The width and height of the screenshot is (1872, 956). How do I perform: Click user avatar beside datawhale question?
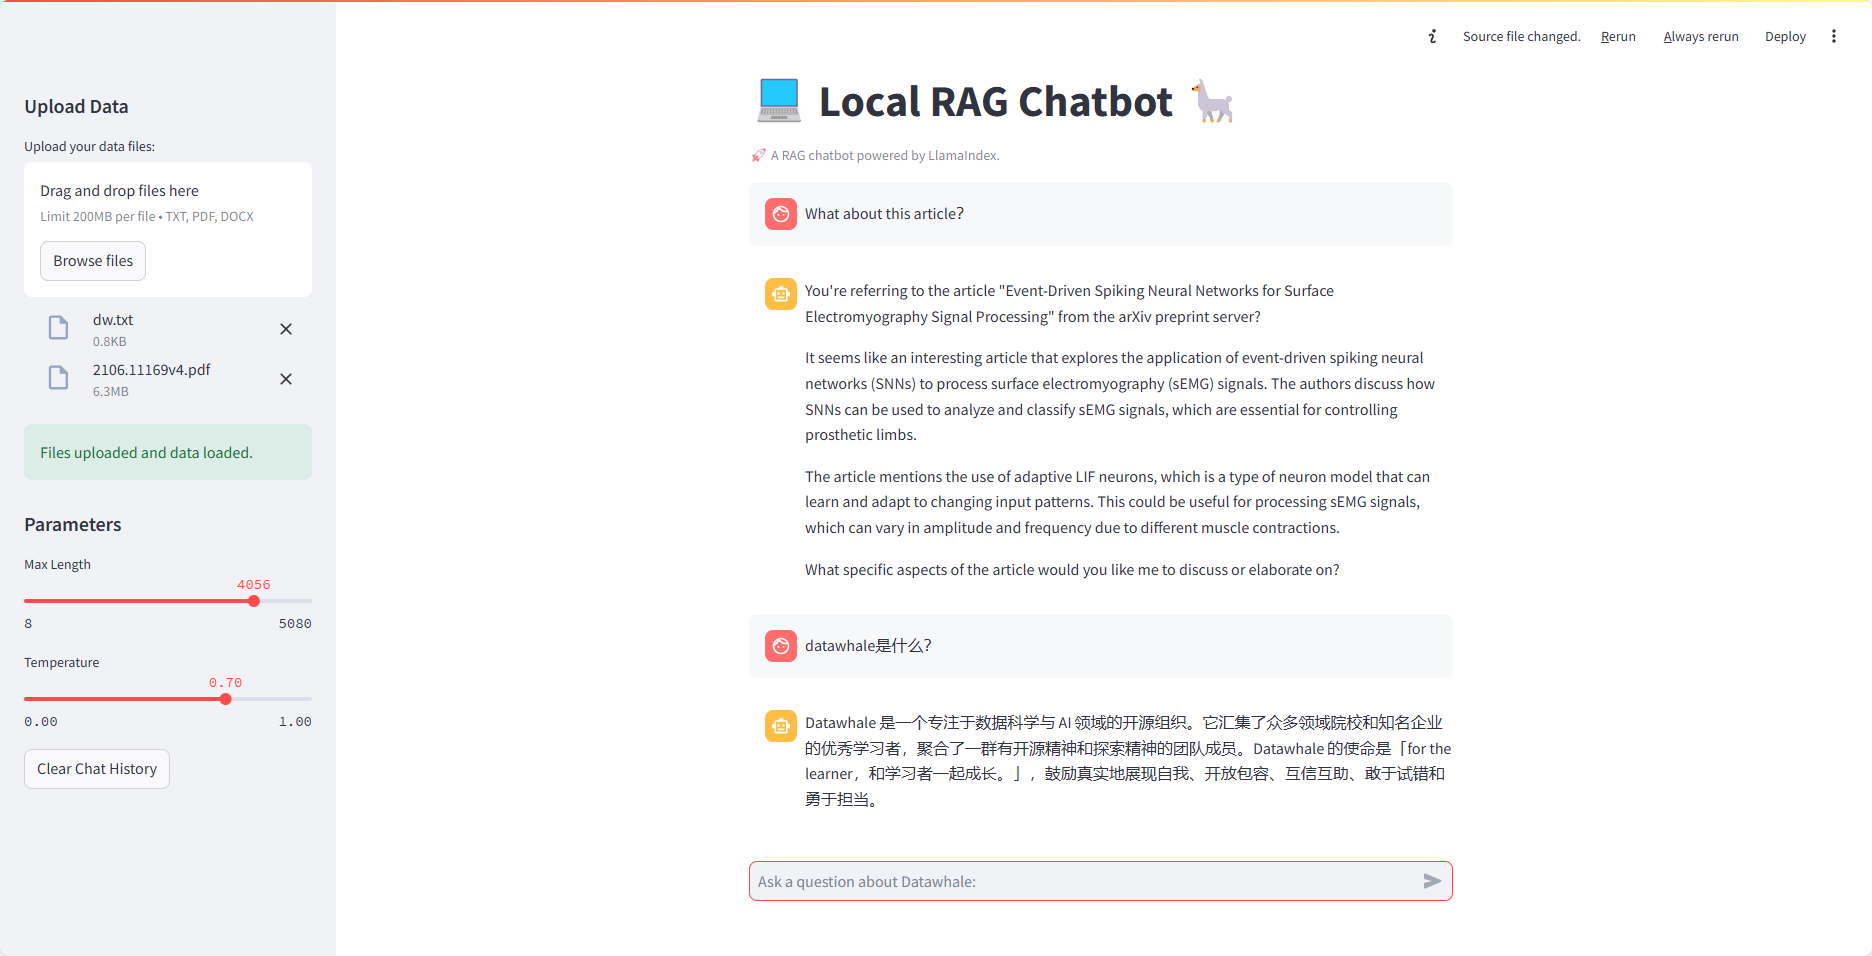coord(781,646)
